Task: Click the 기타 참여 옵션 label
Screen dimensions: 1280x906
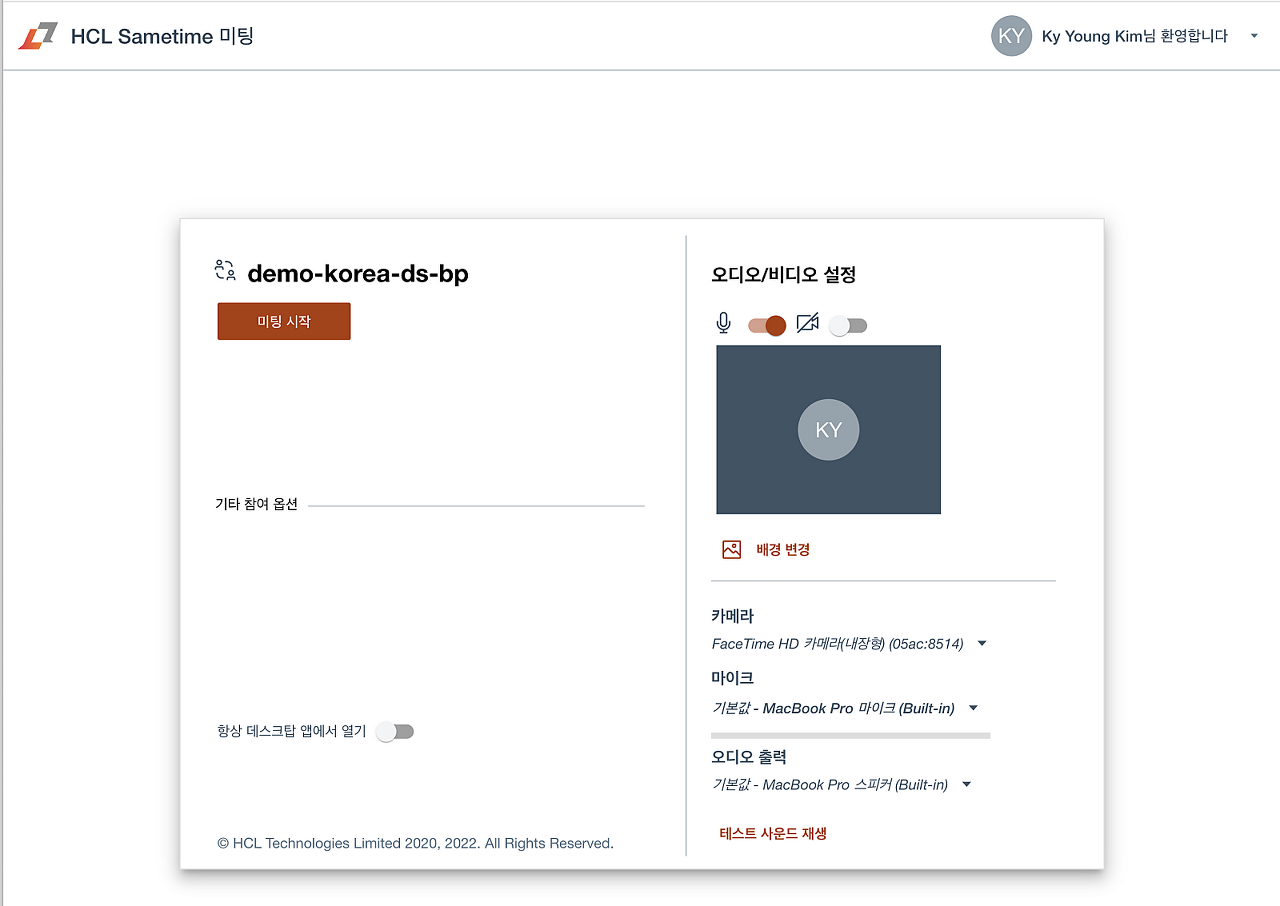Action: click(x=256, y=504)
